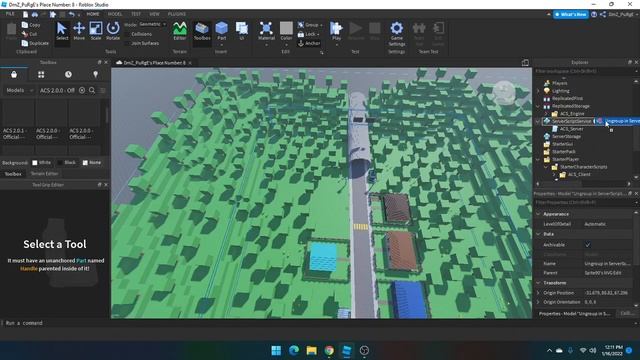Toggle the Collisions checkbox
This screenshot has height=360, width=640.
point(127,34)
